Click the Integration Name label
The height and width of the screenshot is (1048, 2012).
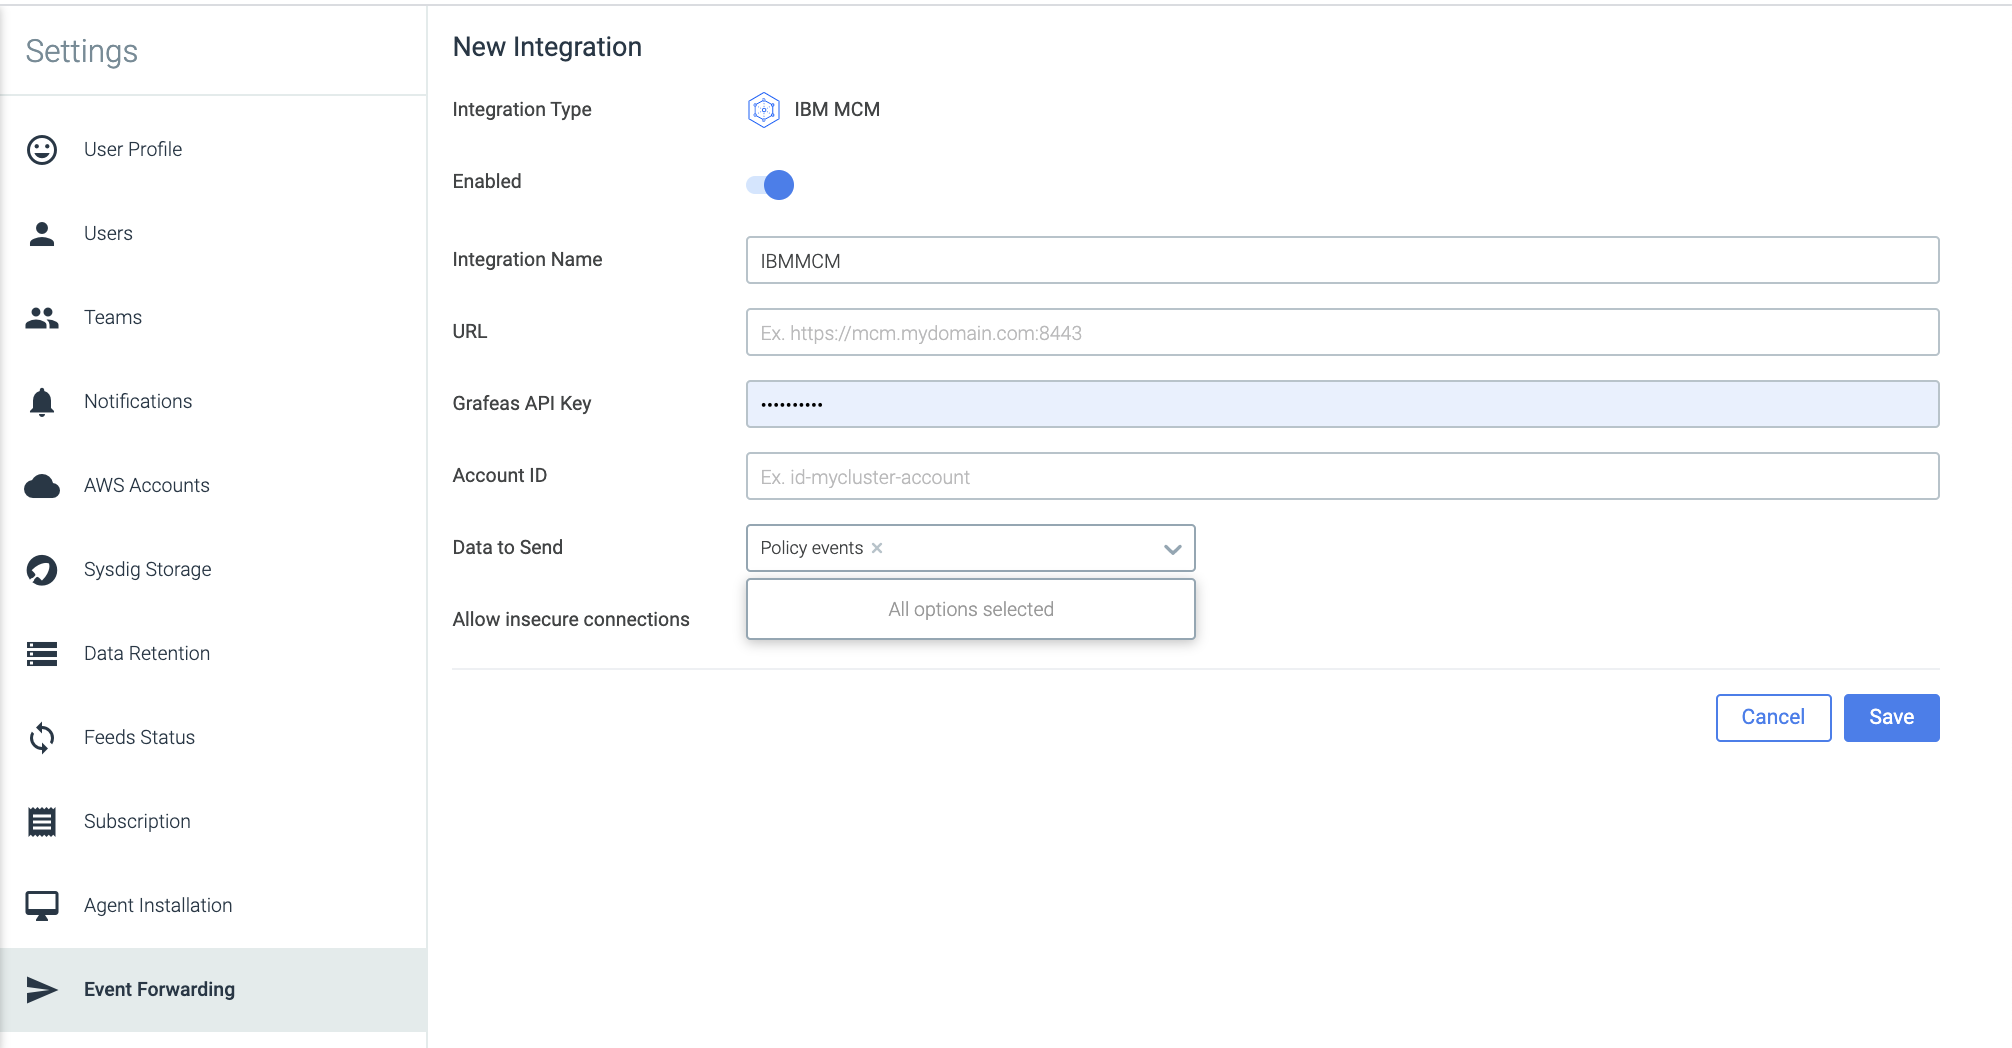[527, 260]
